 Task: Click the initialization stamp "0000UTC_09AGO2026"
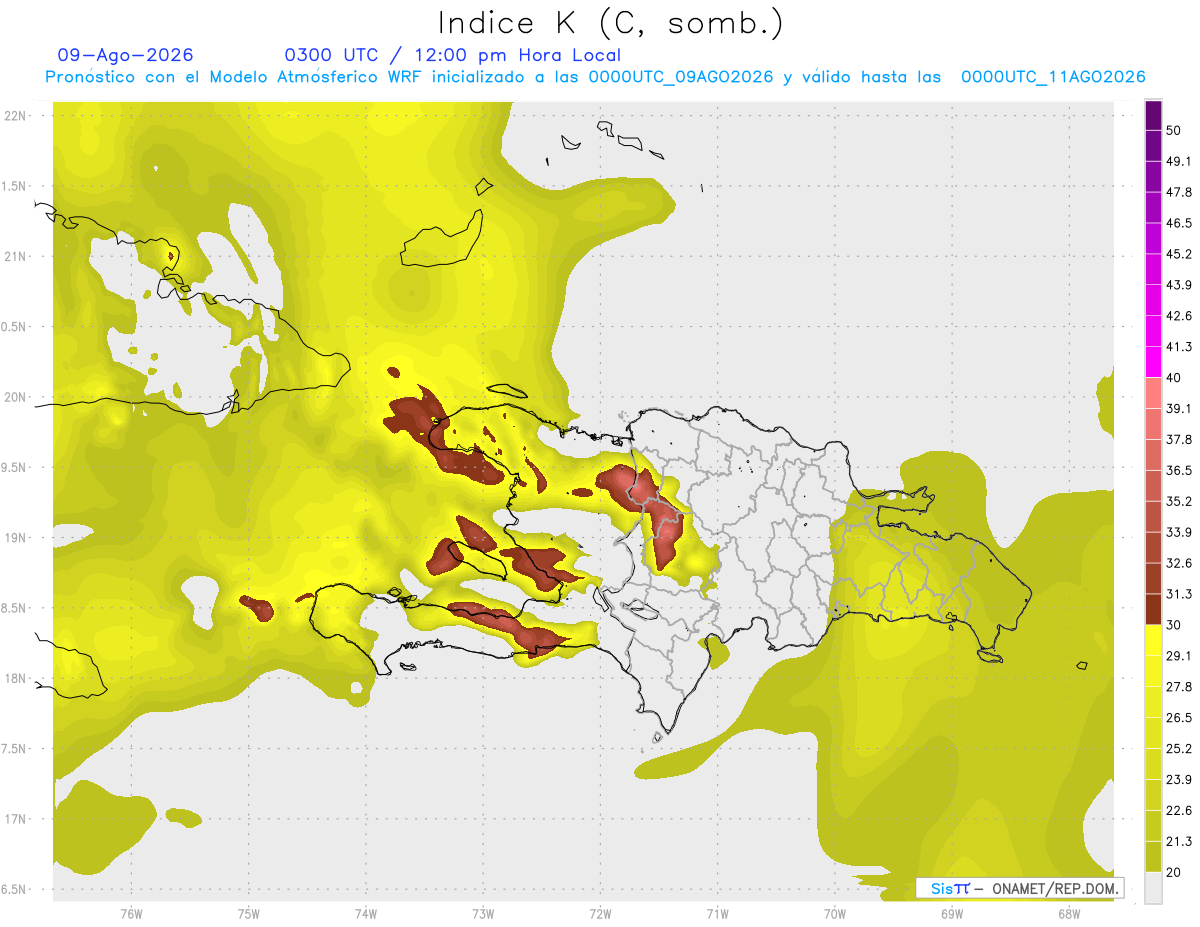click(x=681, y=77)
